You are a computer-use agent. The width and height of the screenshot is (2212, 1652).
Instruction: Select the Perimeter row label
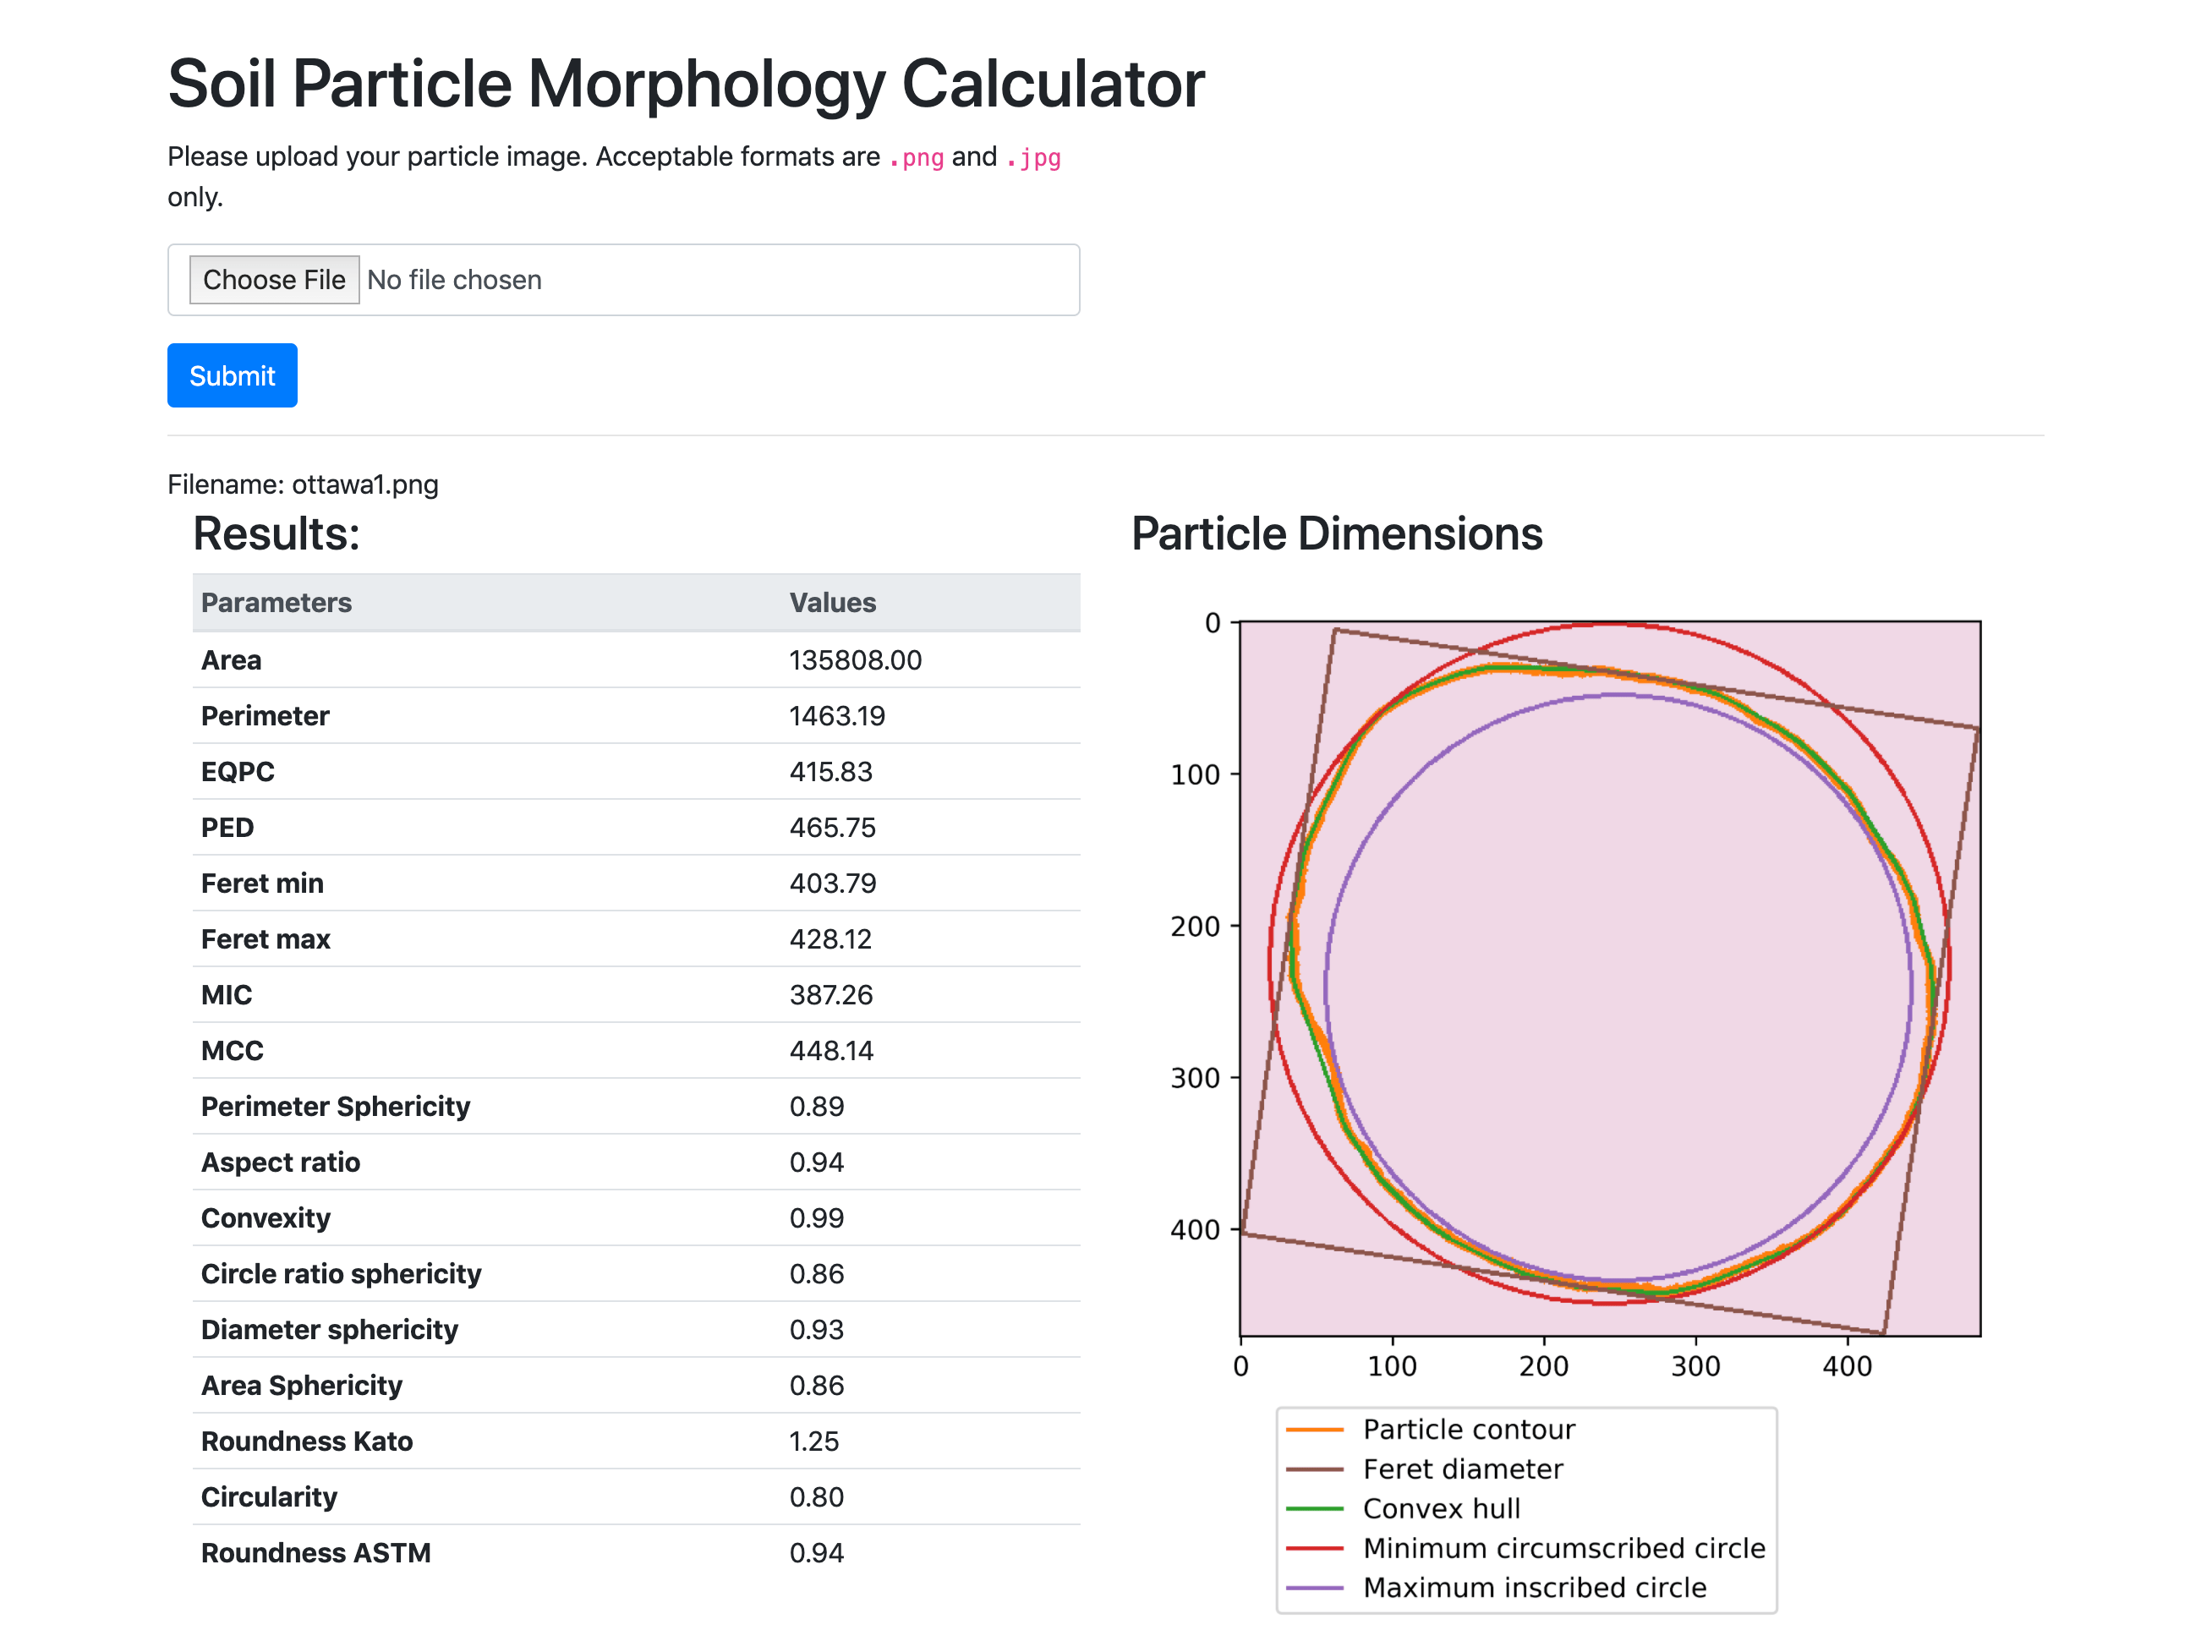tap(265, 716)
